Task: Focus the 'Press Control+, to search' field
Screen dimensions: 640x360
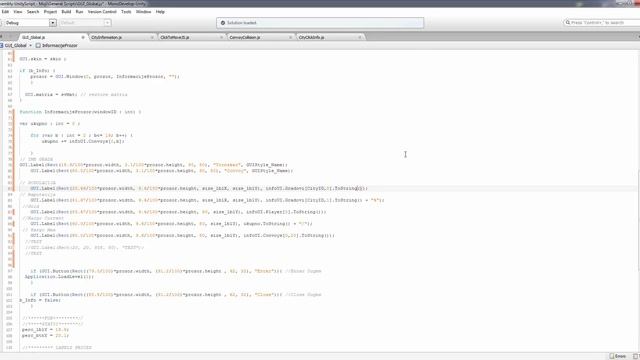Action: (x=602, y=22)
